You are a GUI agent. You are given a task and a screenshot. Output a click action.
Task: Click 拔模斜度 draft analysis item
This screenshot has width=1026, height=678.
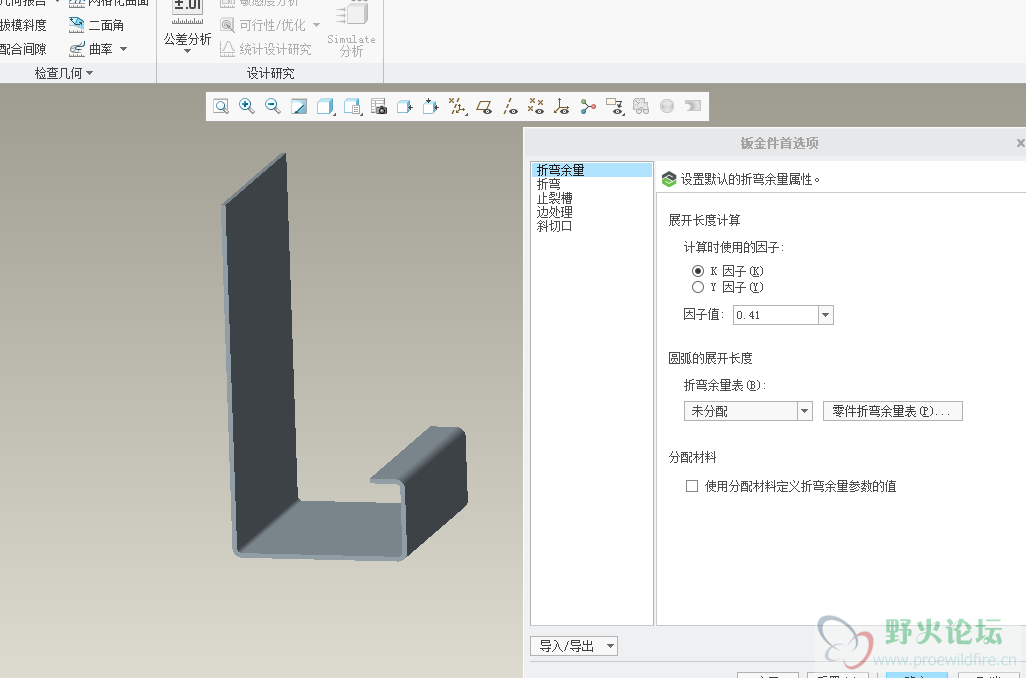pos(24,25)
